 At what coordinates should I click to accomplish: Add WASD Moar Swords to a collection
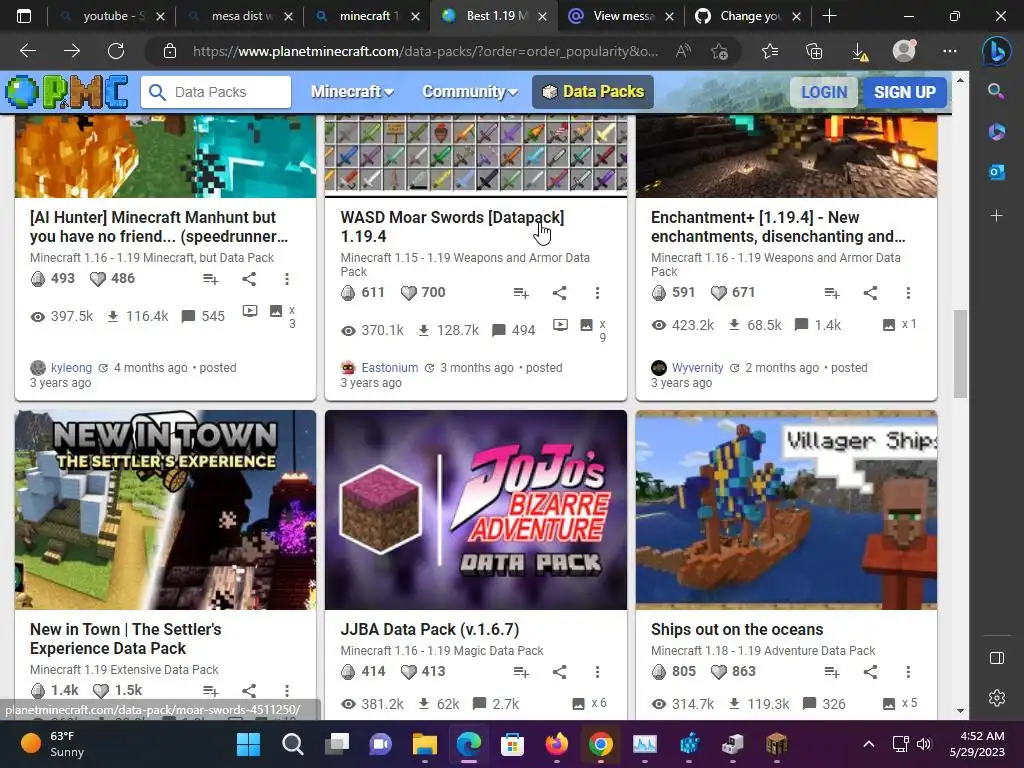pos(520,293)
